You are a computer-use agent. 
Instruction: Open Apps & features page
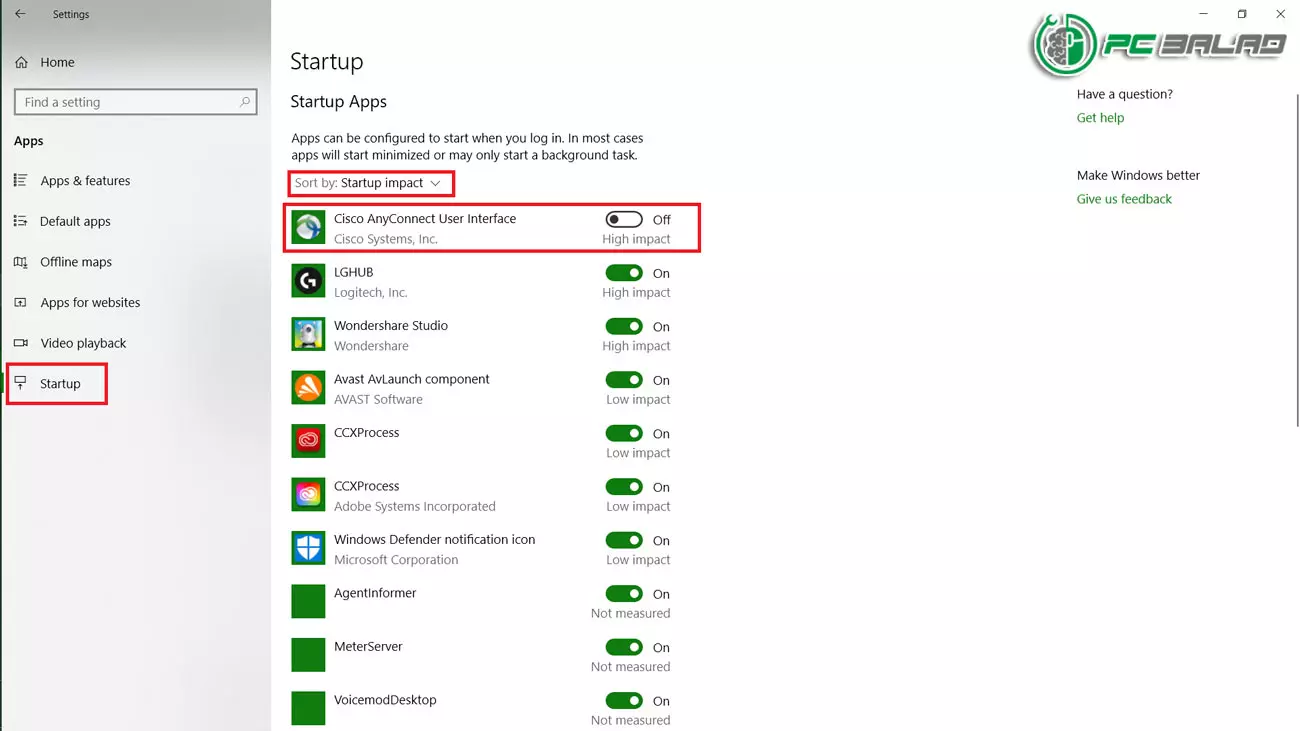click(85, 181)
